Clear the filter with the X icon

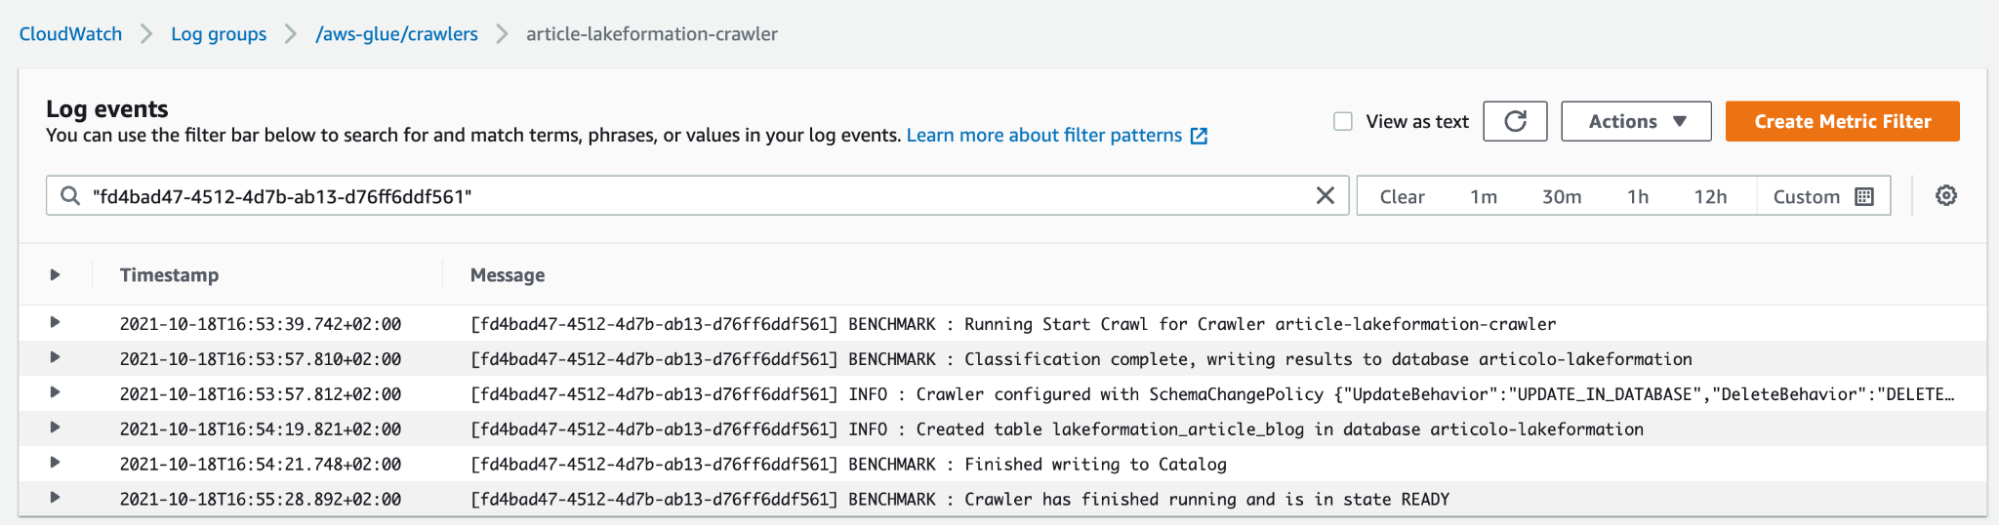1325,196
